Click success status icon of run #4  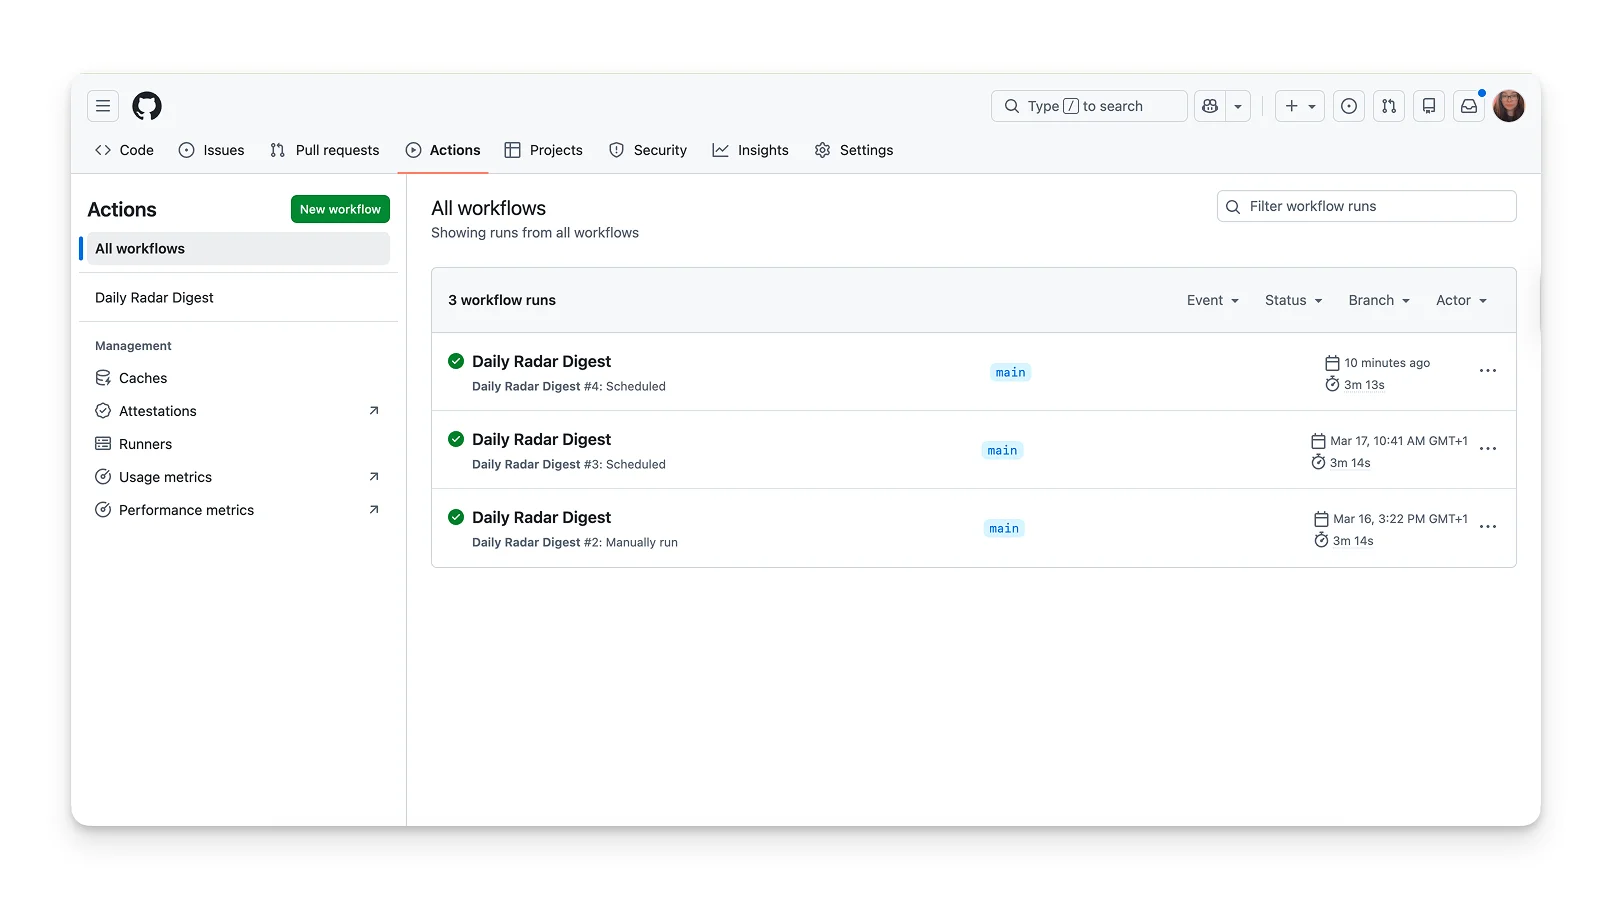pos(456,361)
